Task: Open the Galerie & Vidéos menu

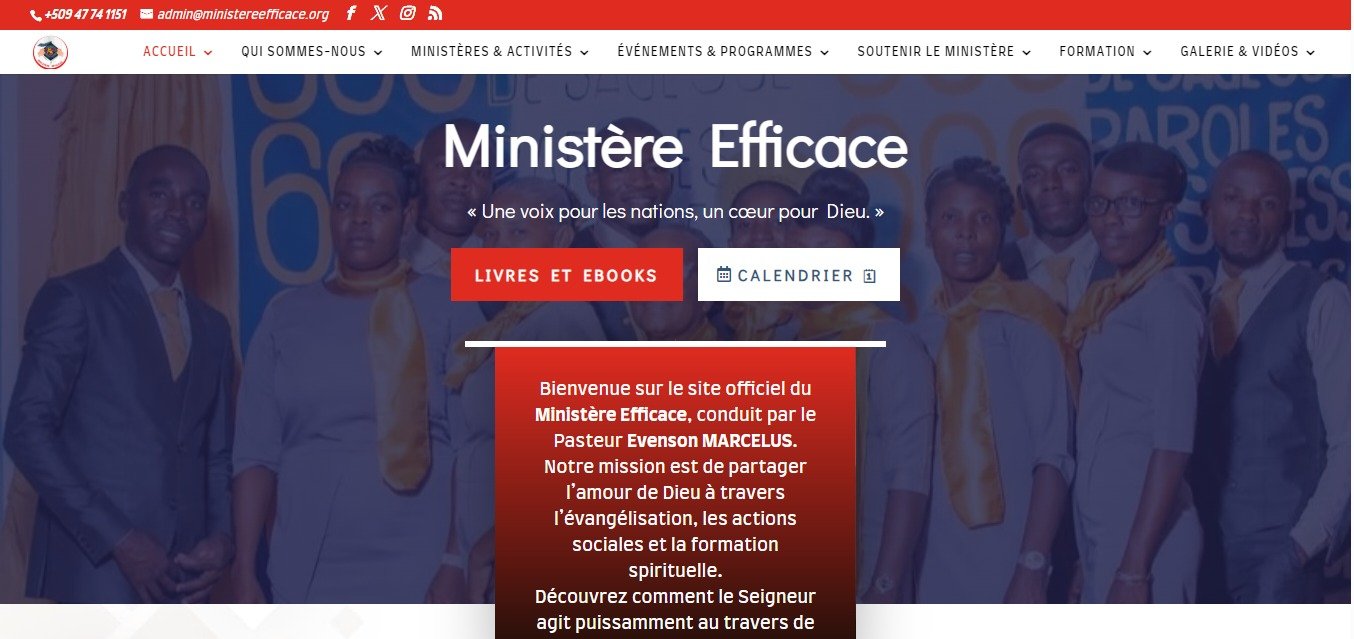Action: [1248, 52]
